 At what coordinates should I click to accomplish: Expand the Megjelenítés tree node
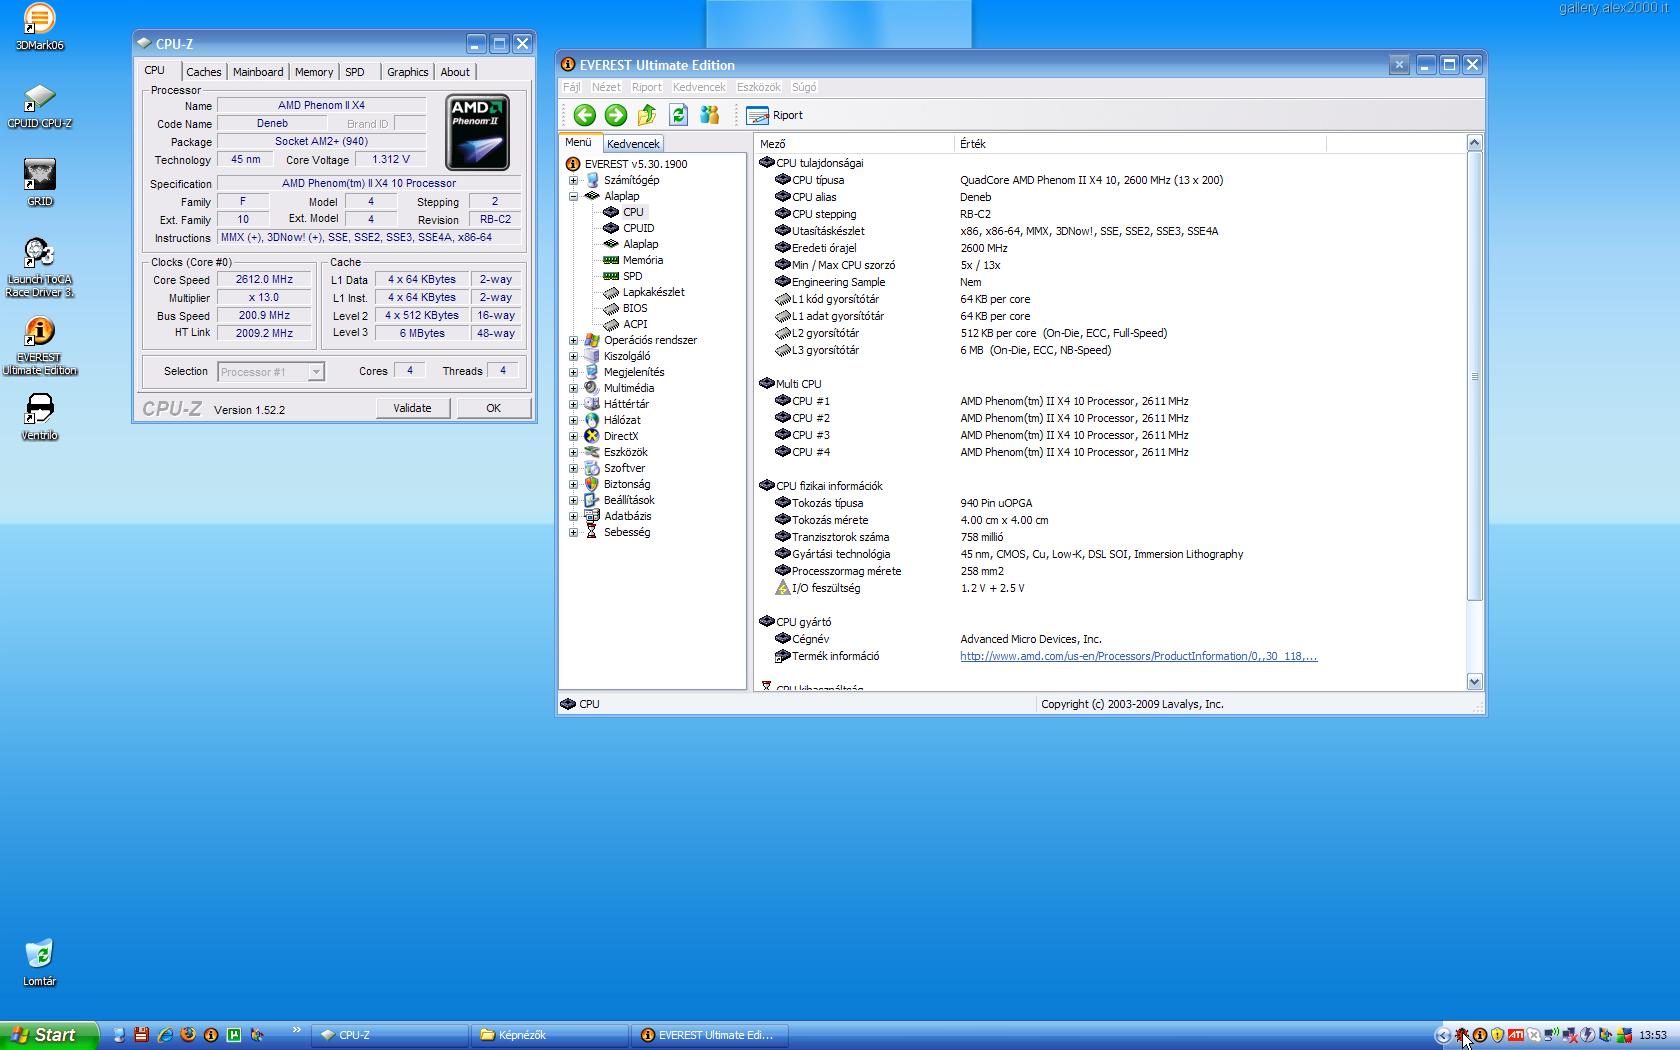[574, 372]
